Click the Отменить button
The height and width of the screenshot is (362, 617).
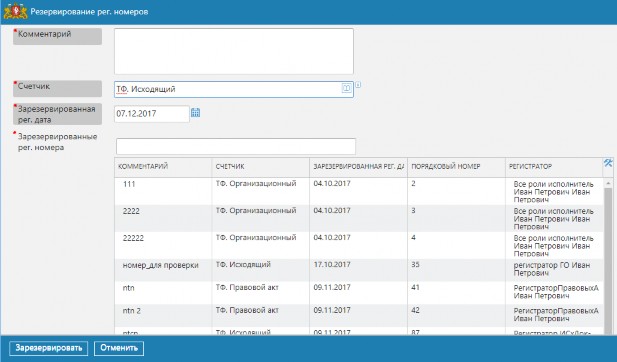[x=119, y=348]
